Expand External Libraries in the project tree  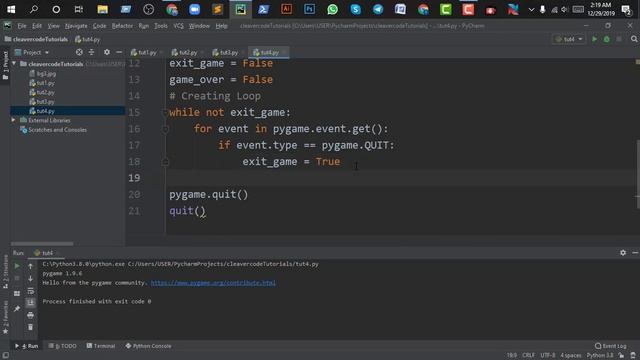(x=13, y=120)
